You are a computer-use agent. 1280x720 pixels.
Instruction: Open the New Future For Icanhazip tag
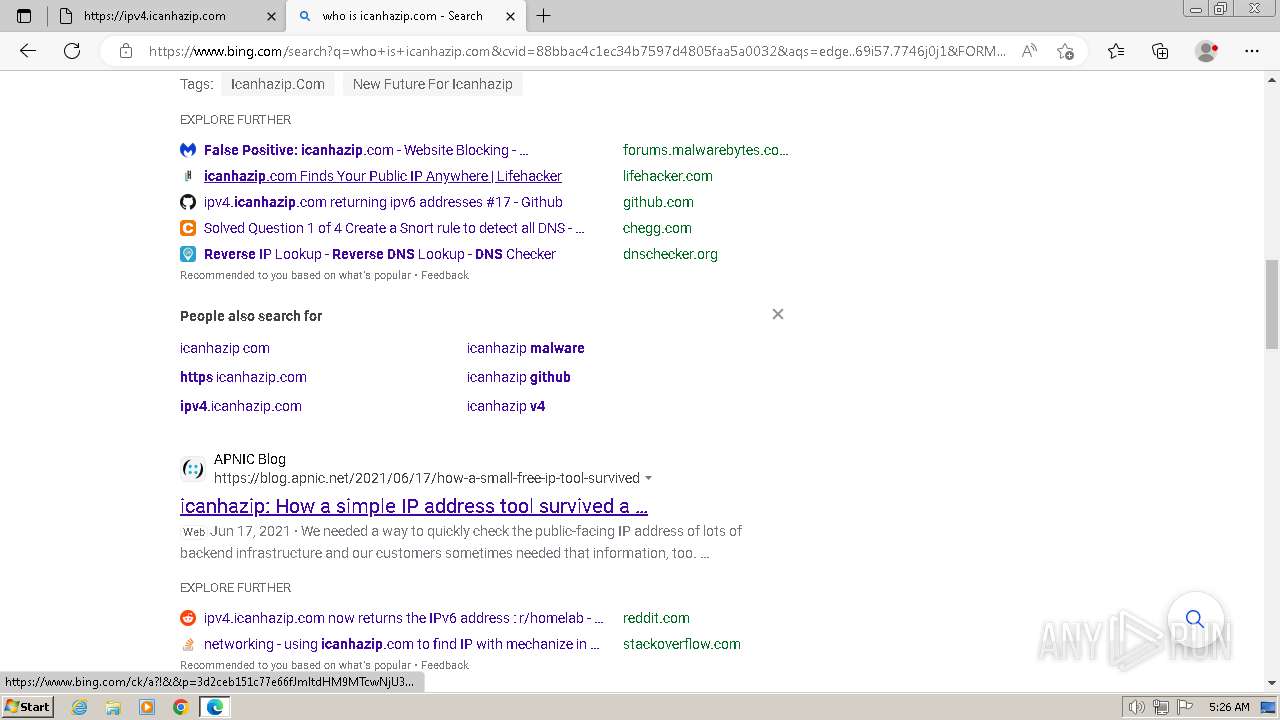coord(432,84)
